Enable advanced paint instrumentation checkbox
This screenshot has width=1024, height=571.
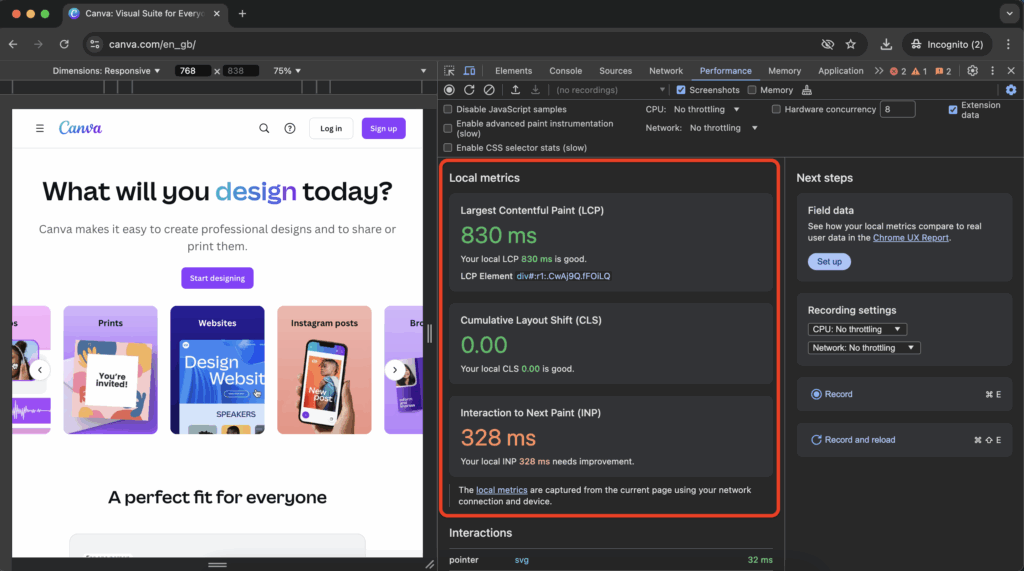448,128
